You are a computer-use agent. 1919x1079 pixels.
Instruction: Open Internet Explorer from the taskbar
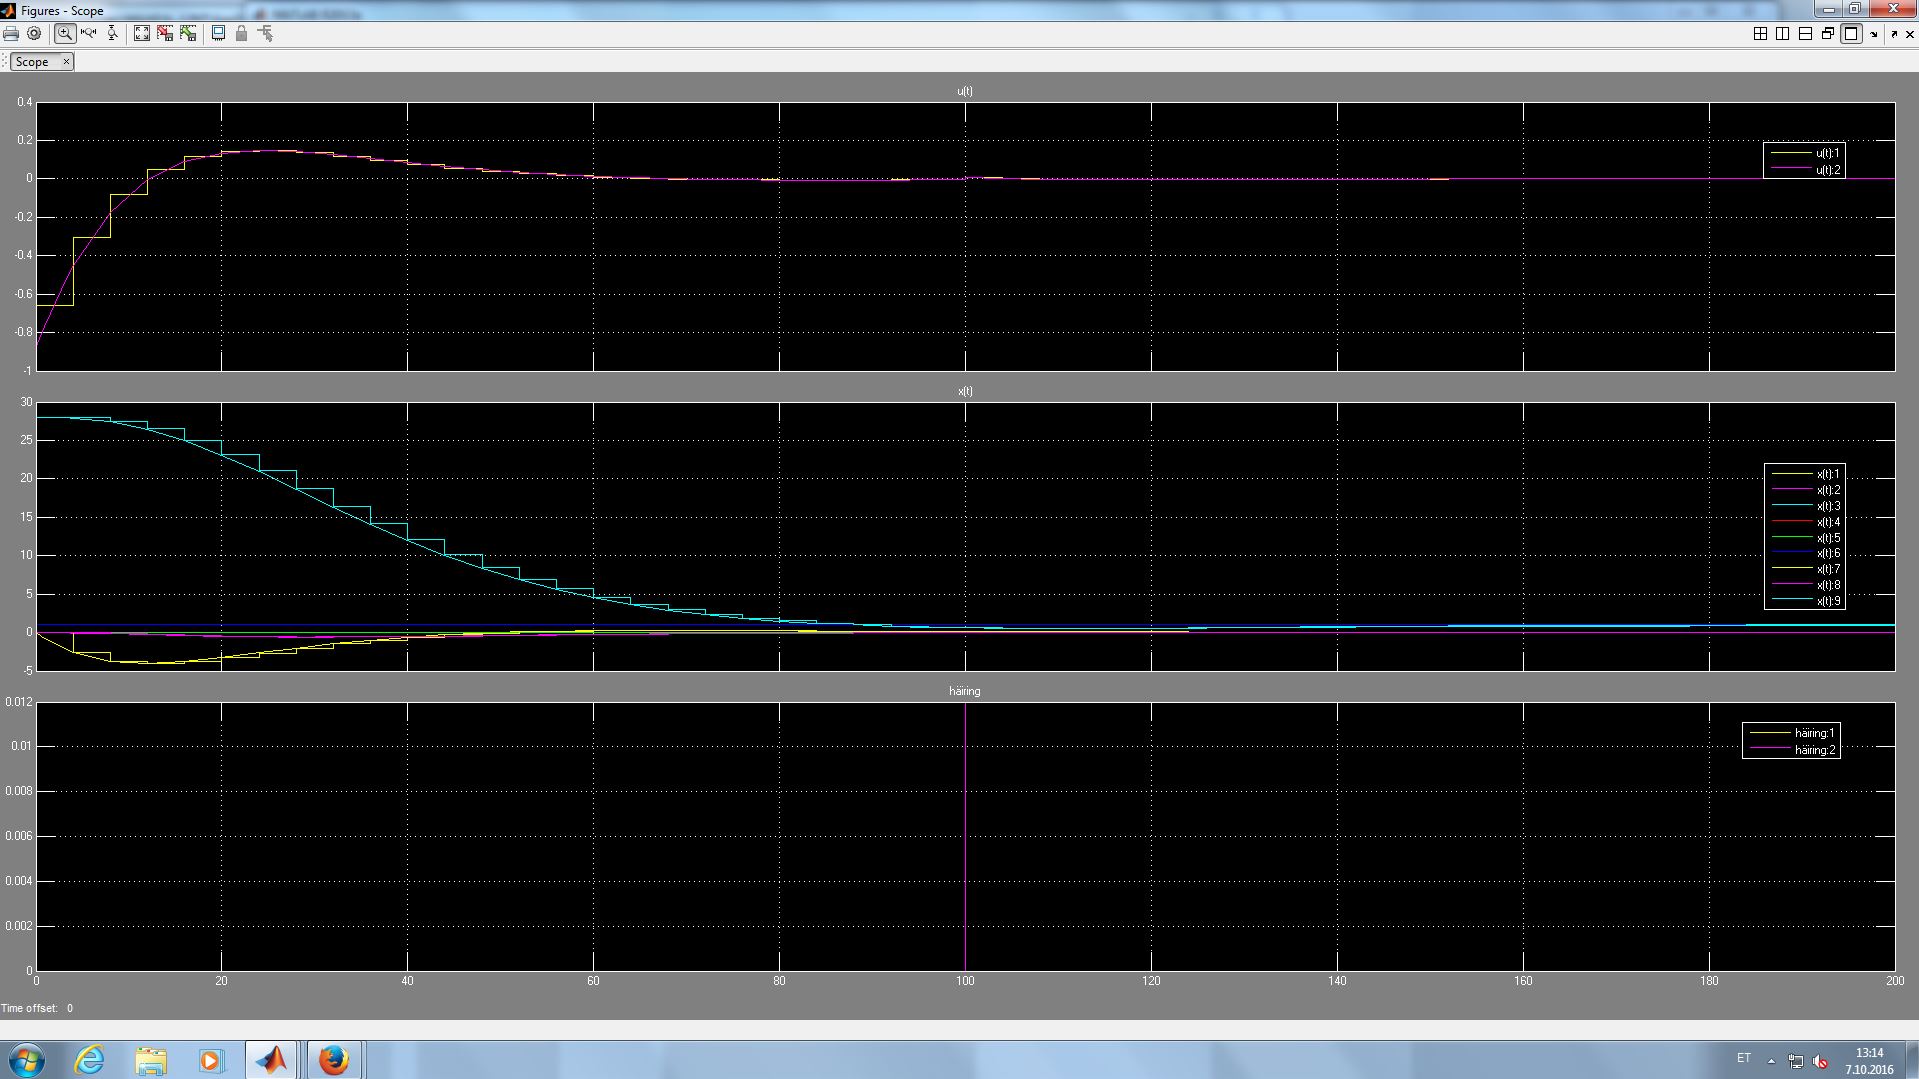90,1060
